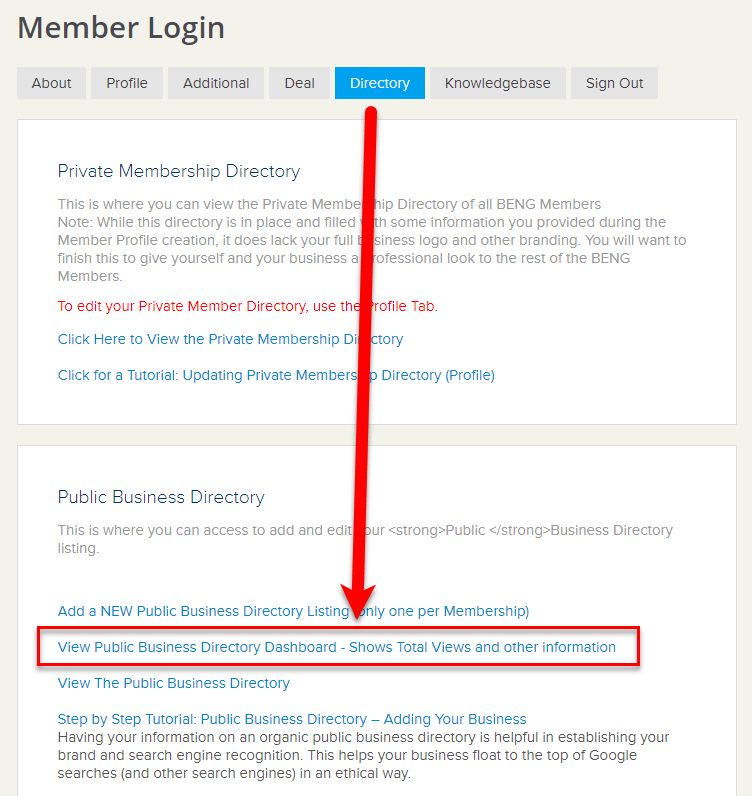Click the 'This is where you can access' description
Screen dimensions: 752x796
(x=365, y=539)
